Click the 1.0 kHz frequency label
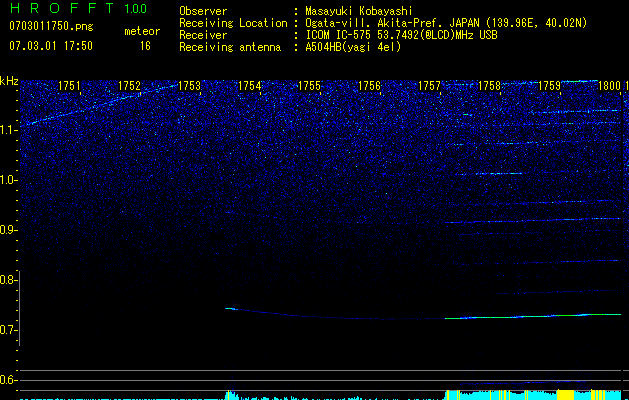The height and width of the screenshot is (400, 629). click(9, 180)
